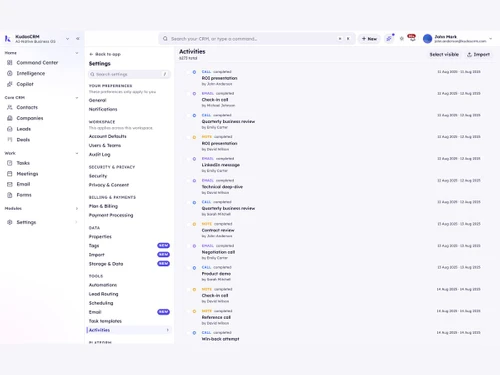Open Account Defaults settings
This screenshot has width=500, height=375.
coord(108,136)
